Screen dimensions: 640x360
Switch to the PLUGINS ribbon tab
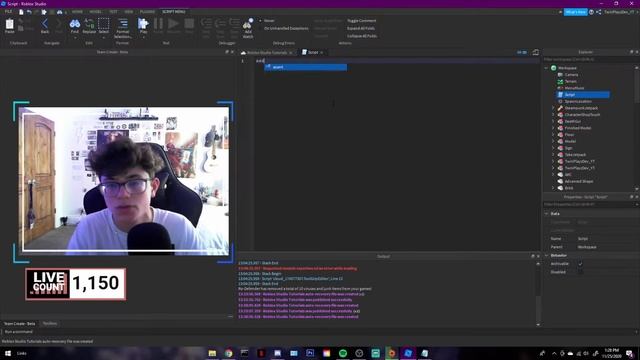point(147,12)
